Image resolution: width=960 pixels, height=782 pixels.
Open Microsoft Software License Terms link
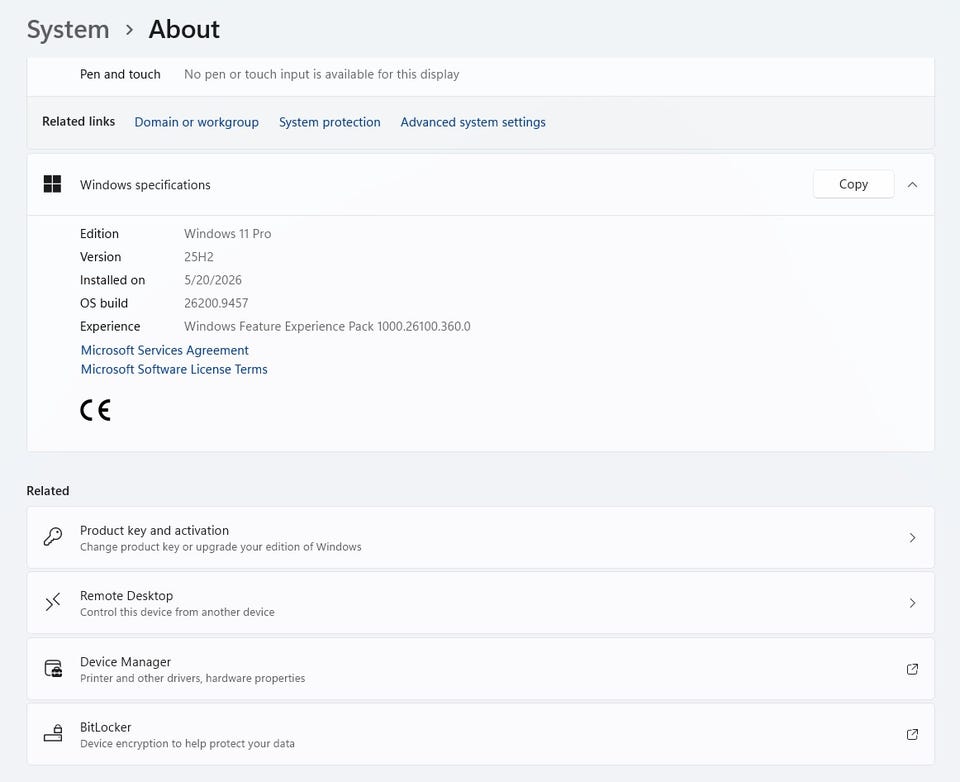[174, 369]
